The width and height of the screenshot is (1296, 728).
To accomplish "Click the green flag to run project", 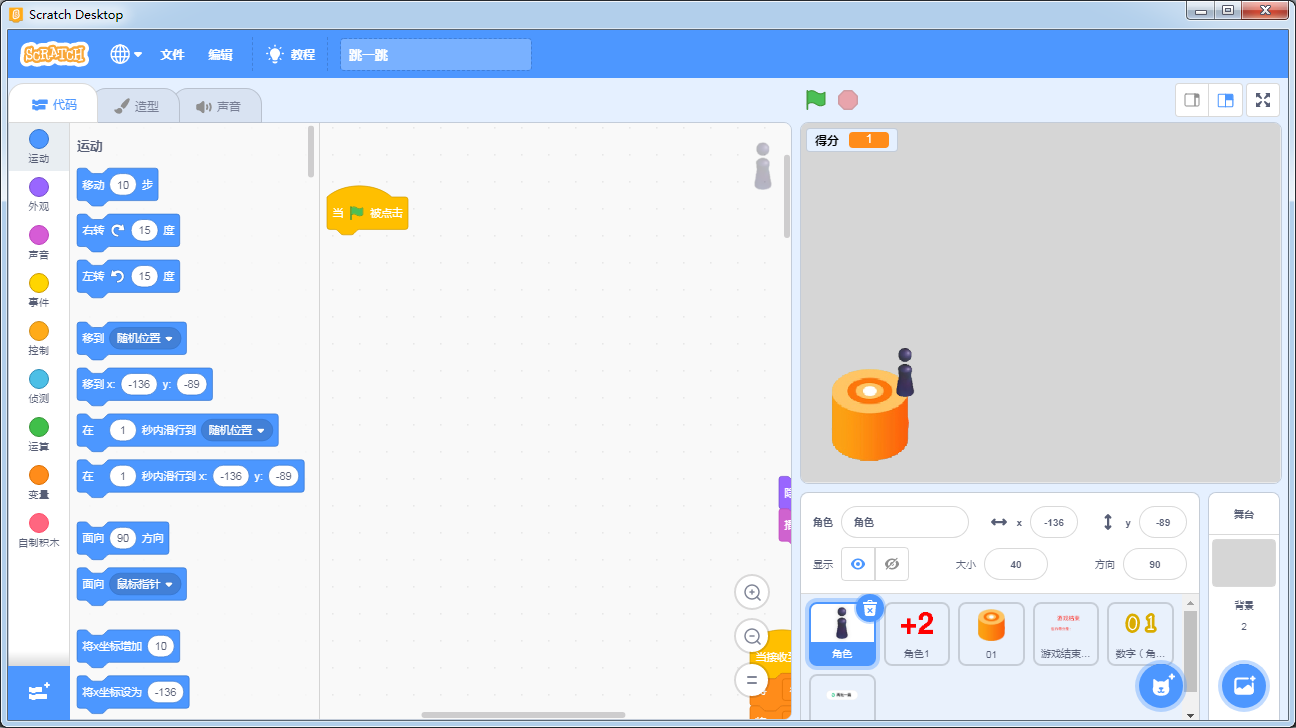I will (x=815, y=100).
